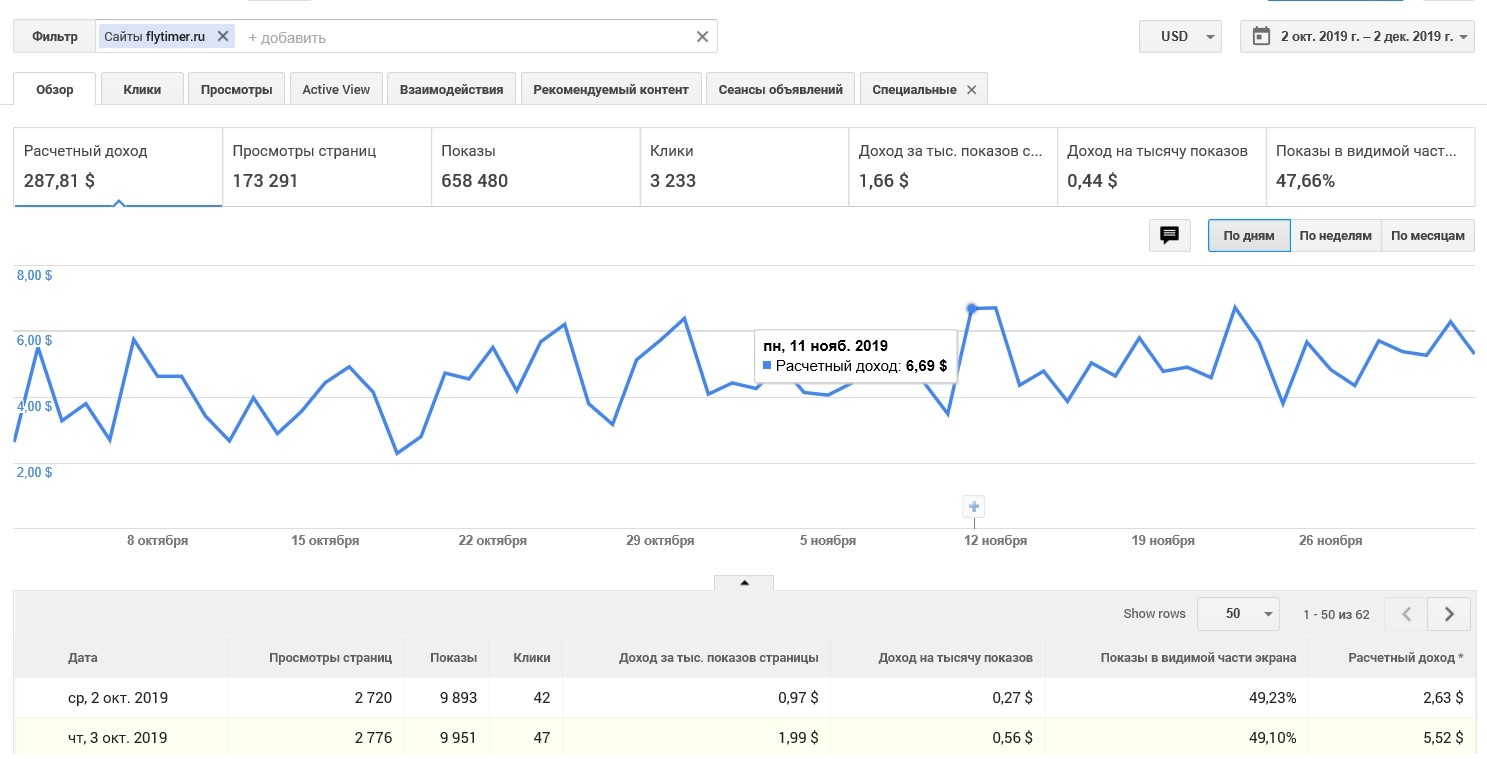Open the USD currency dropdown

1181,37
